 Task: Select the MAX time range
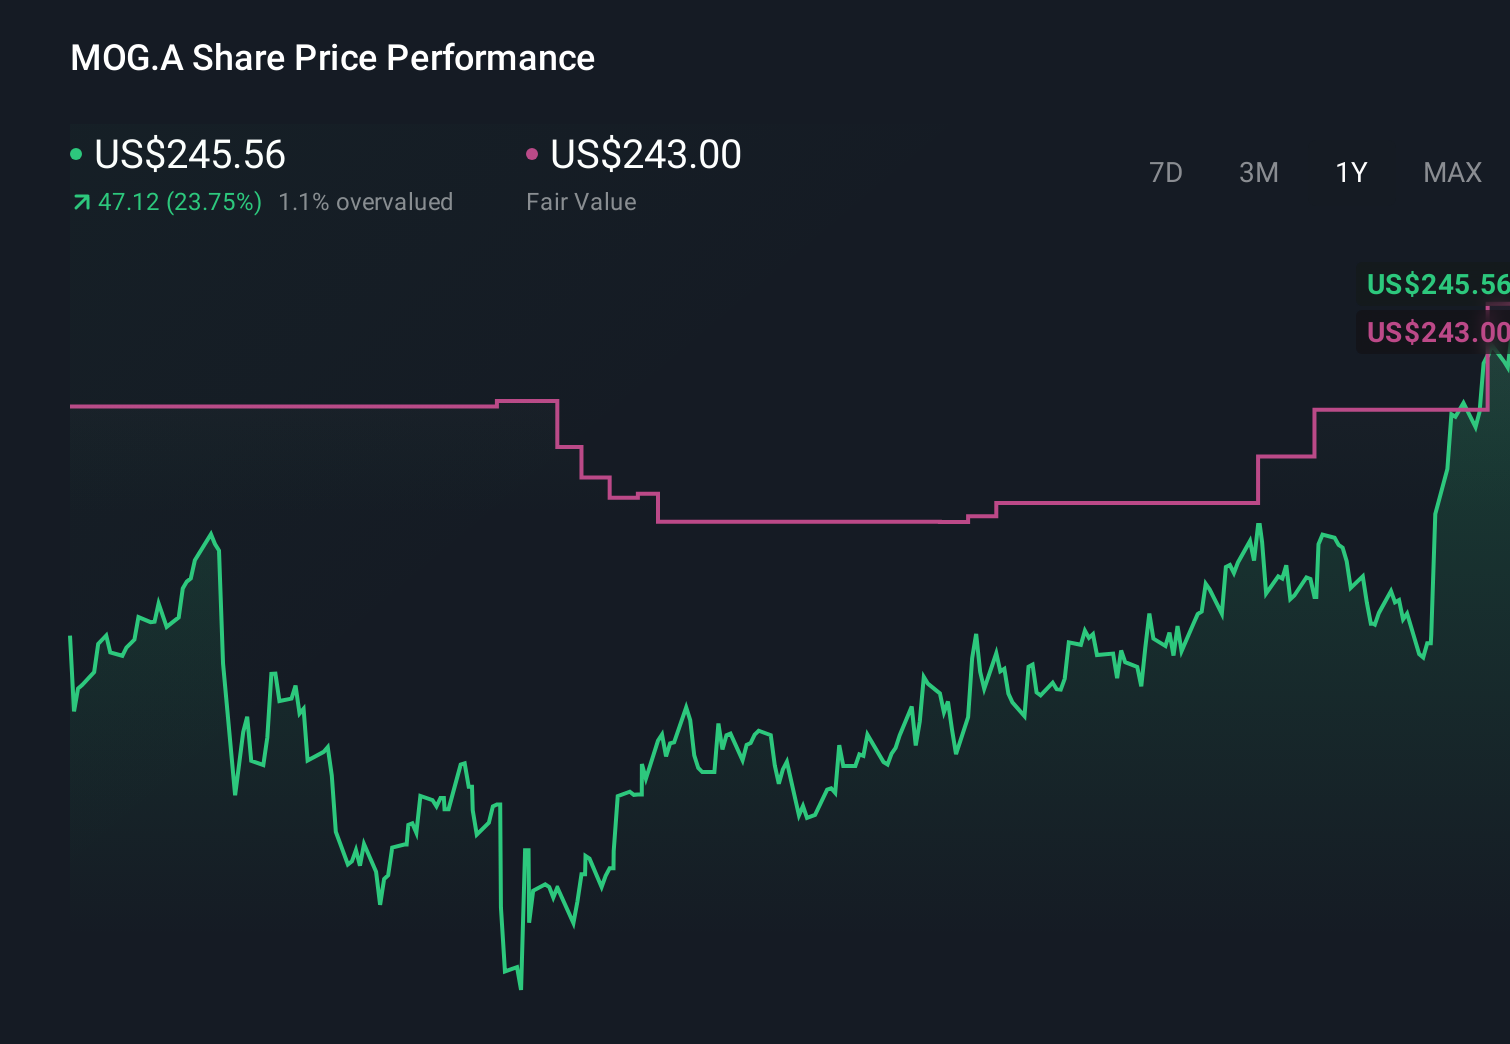(x=1452, y=172)
